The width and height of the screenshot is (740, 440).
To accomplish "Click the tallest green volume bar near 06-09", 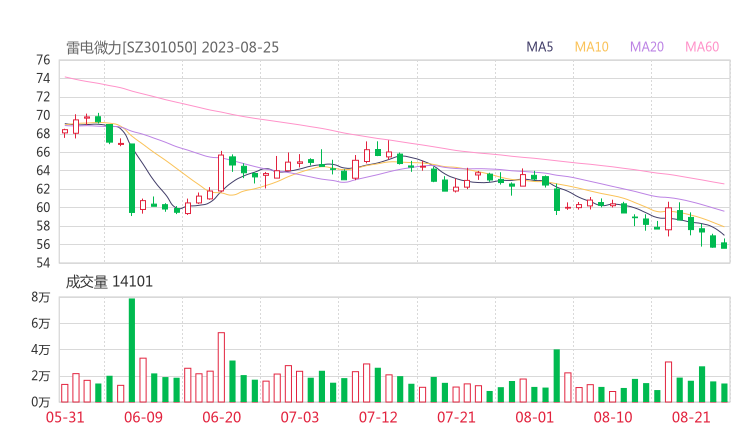I will 132,350.
